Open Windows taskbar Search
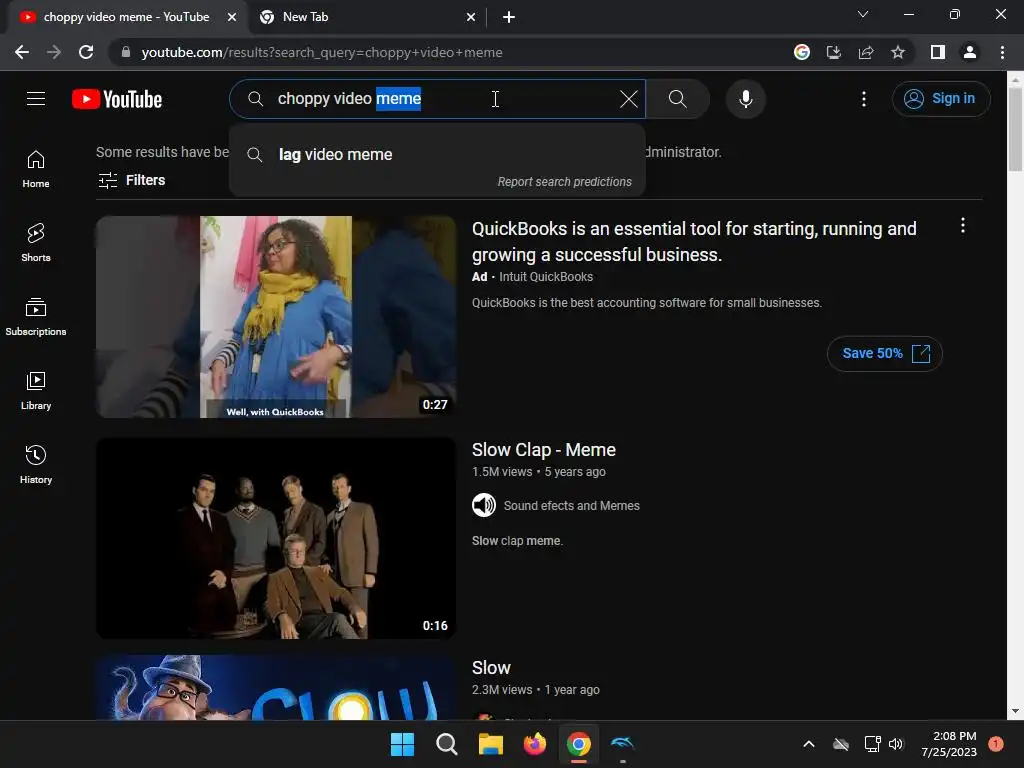 coord(447,744)
